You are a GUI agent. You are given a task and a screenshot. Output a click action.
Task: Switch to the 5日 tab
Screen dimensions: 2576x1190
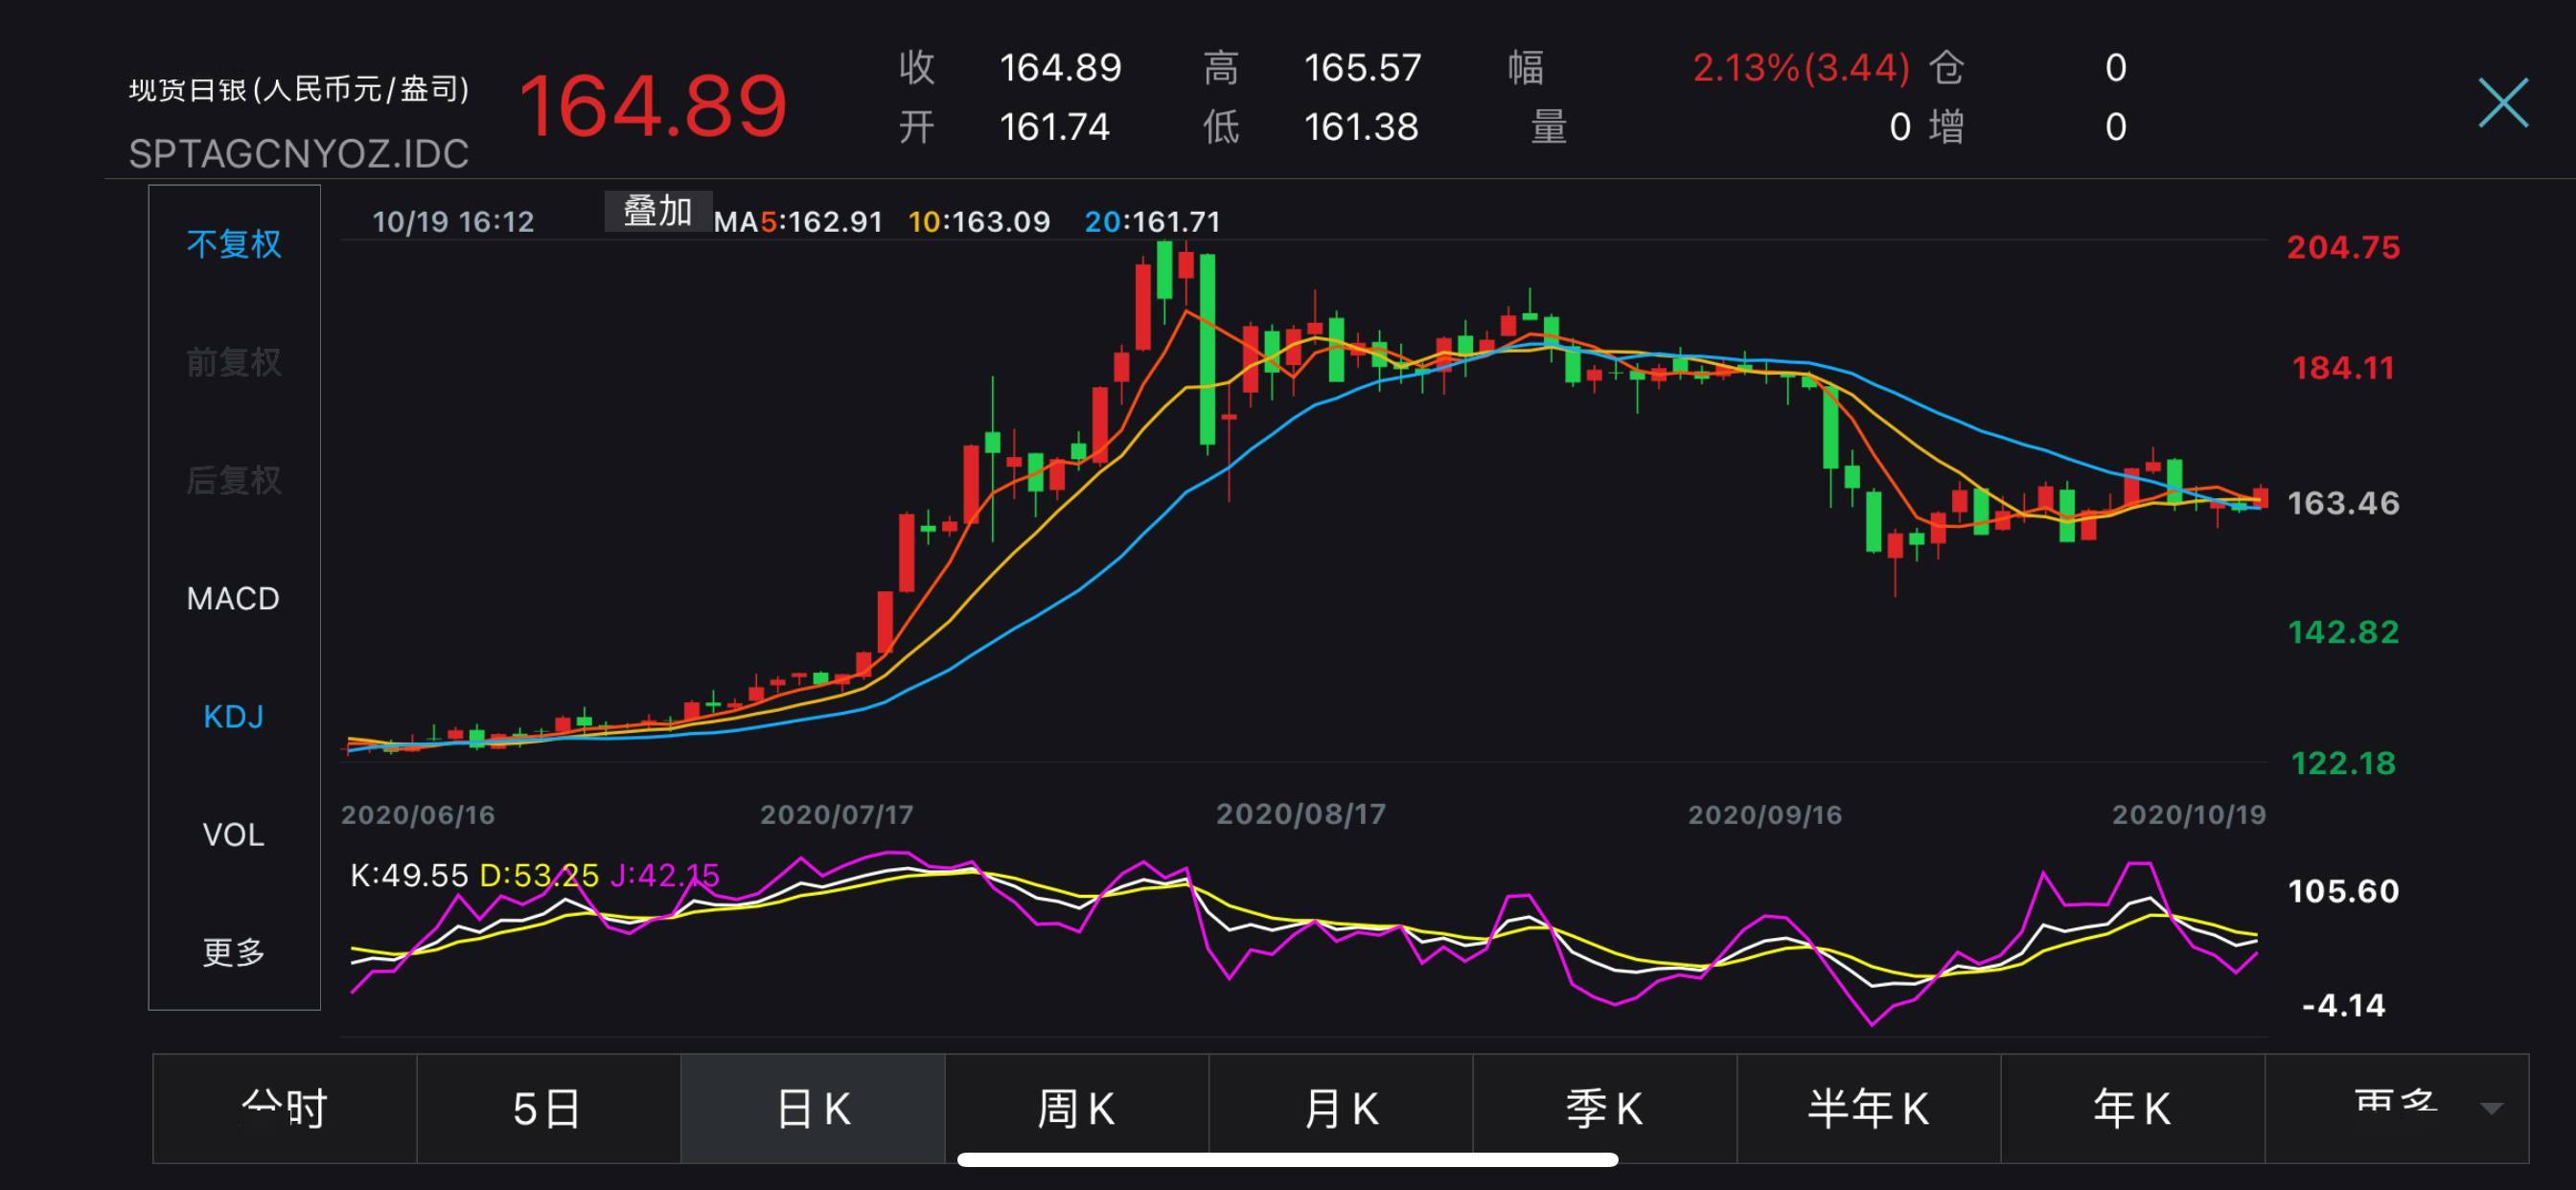tap(548, 1108)
